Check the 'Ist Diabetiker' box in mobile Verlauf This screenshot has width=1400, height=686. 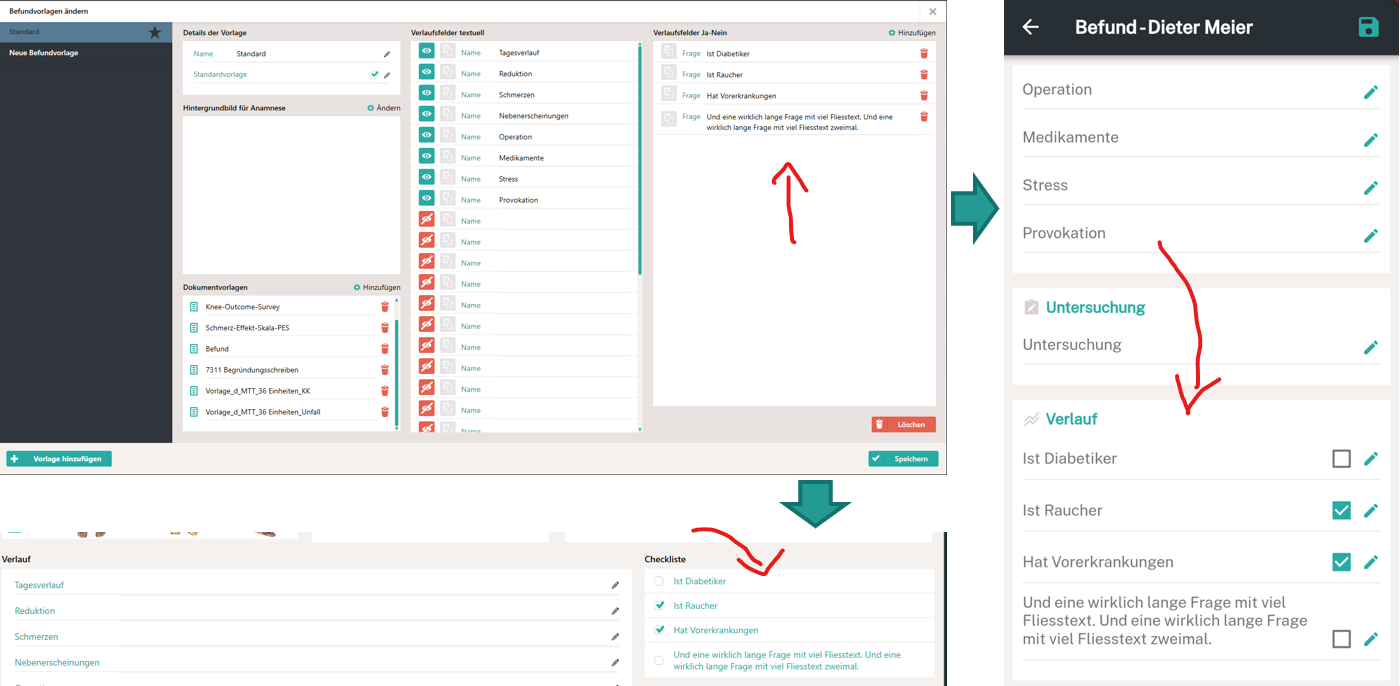pos(1341,459)
